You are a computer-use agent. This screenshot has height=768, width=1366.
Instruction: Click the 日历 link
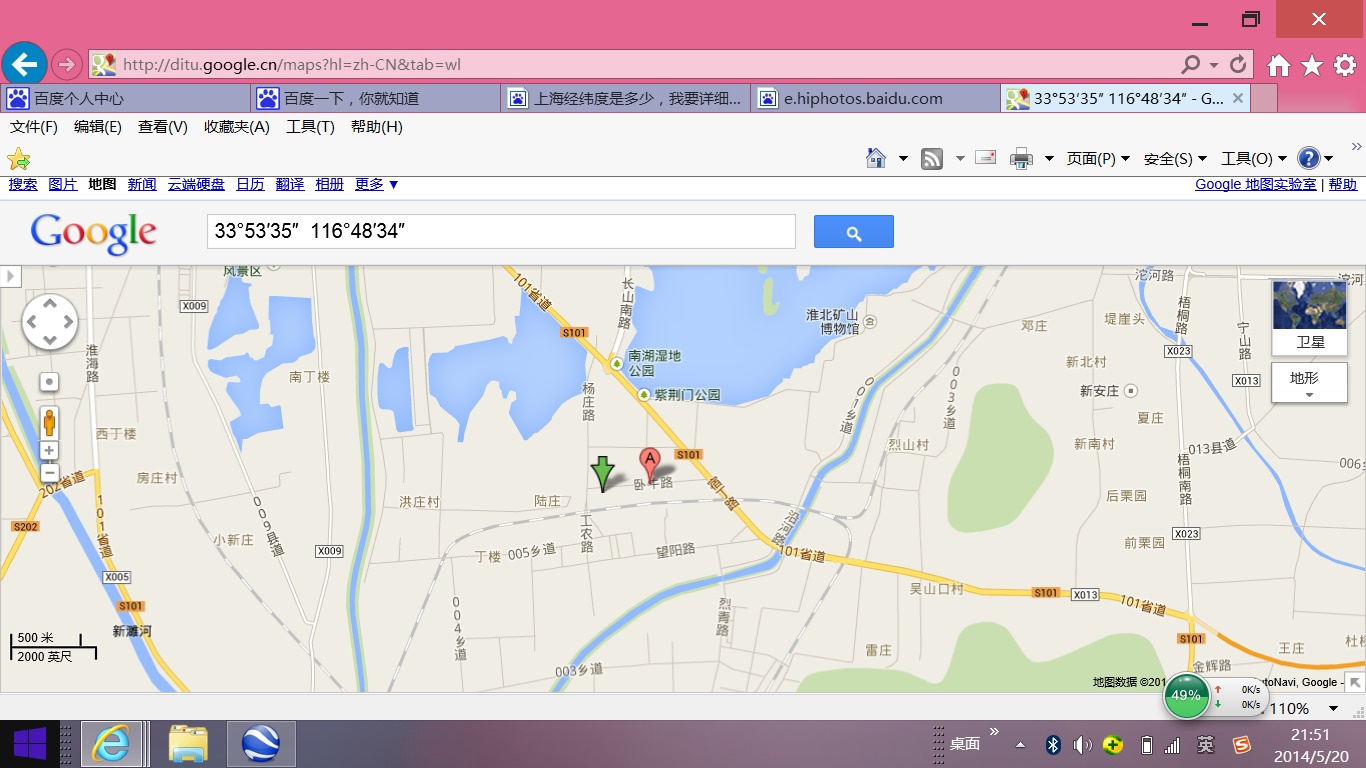(250, 184)
